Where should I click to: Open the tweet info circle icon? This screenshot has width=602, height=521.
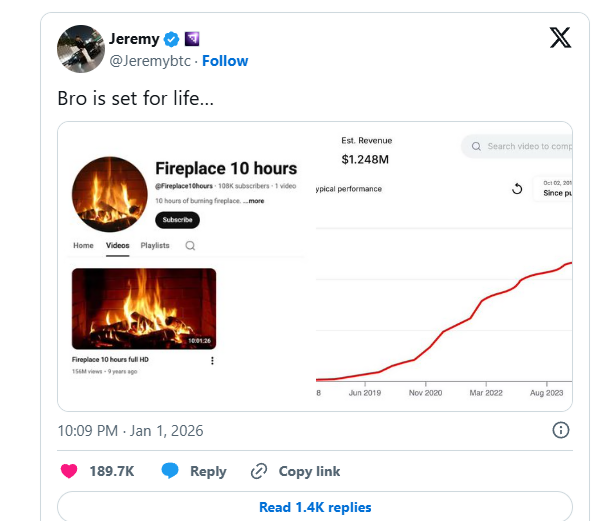[x=561, y=430]
